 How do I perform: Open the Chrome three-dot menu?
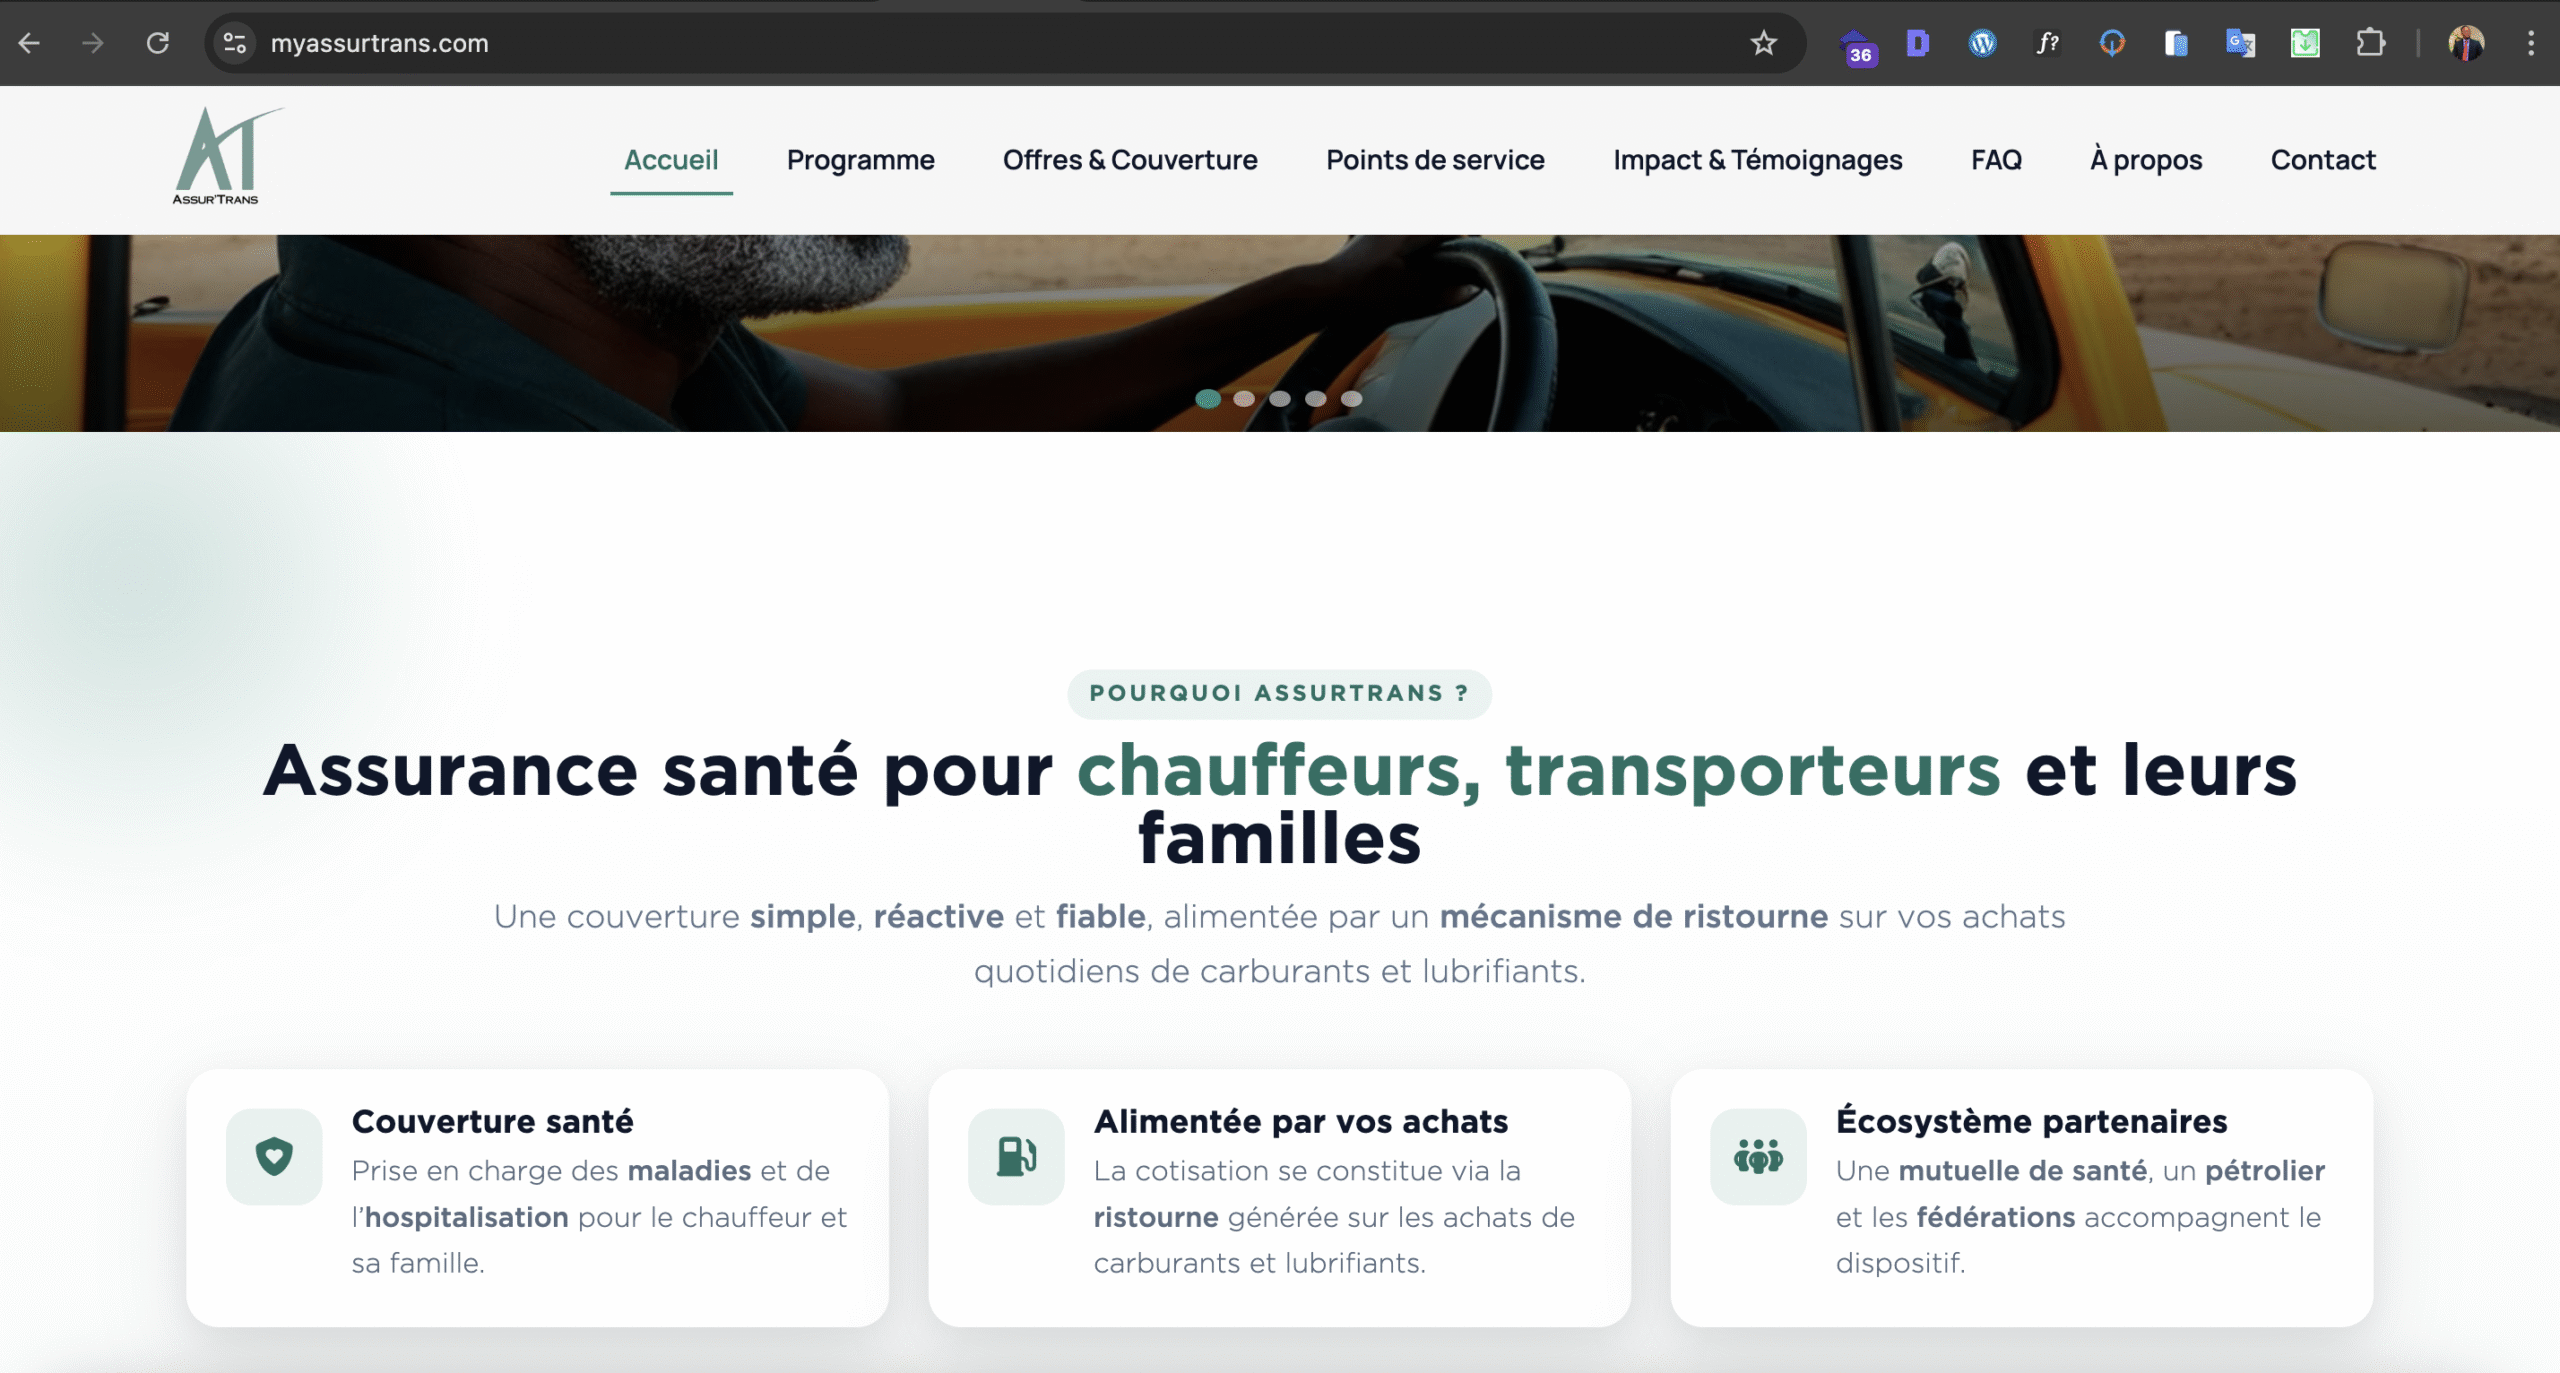pos(2531,43)
